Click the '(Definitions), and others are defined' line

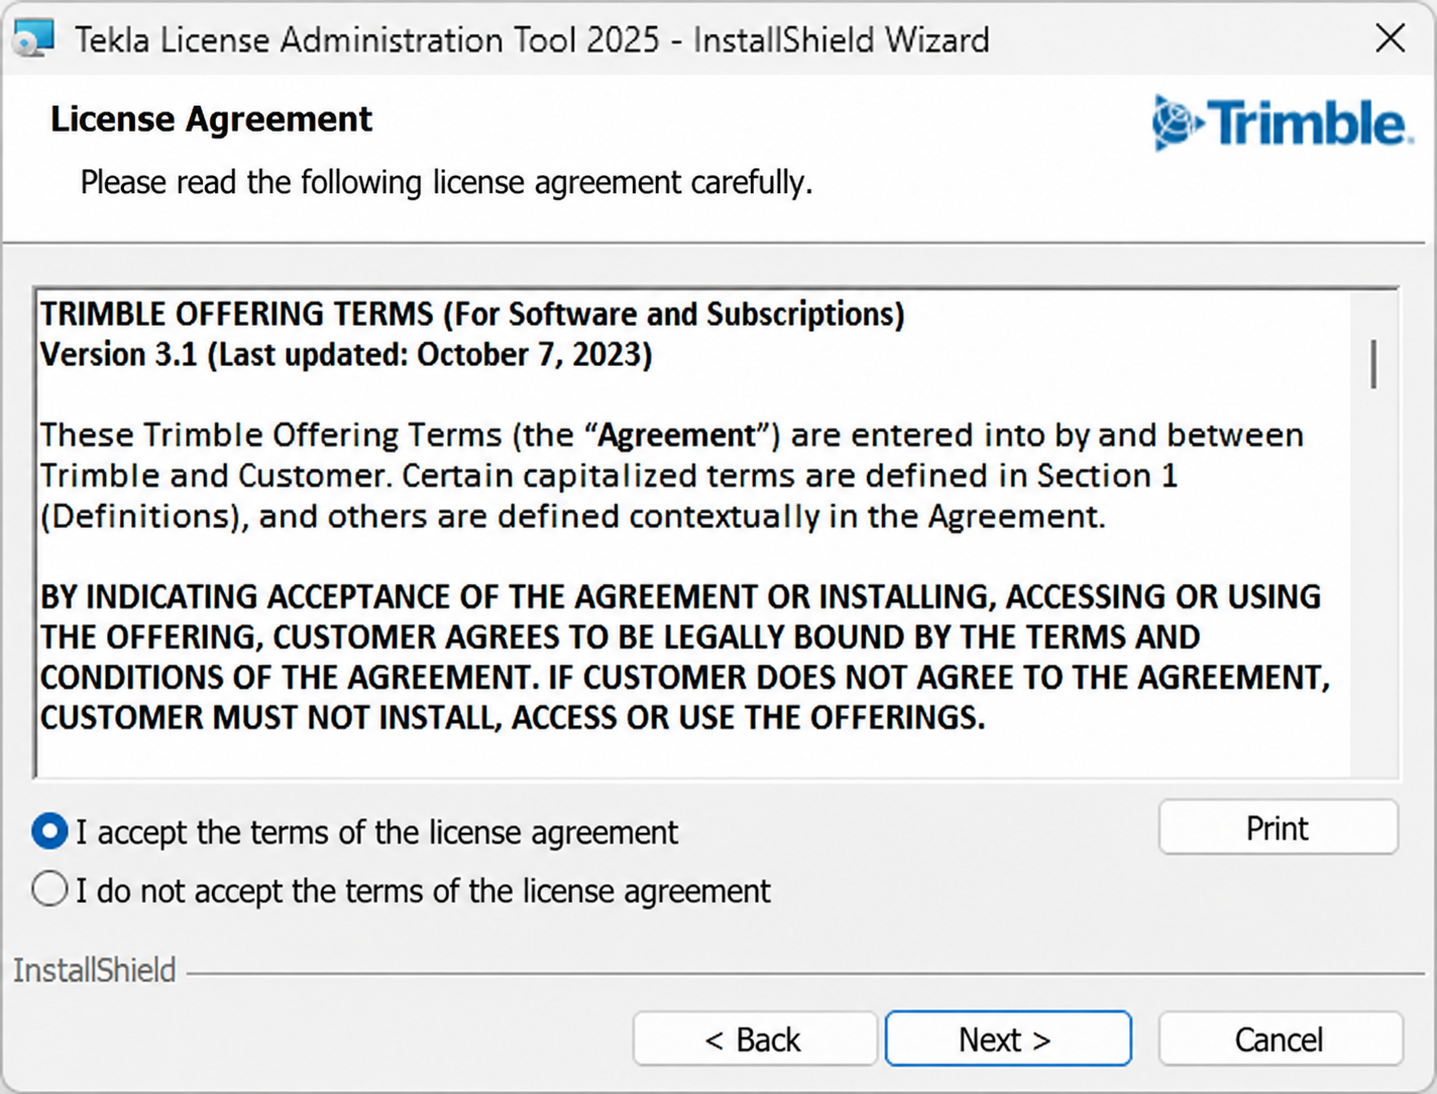(x=572, y=517)
